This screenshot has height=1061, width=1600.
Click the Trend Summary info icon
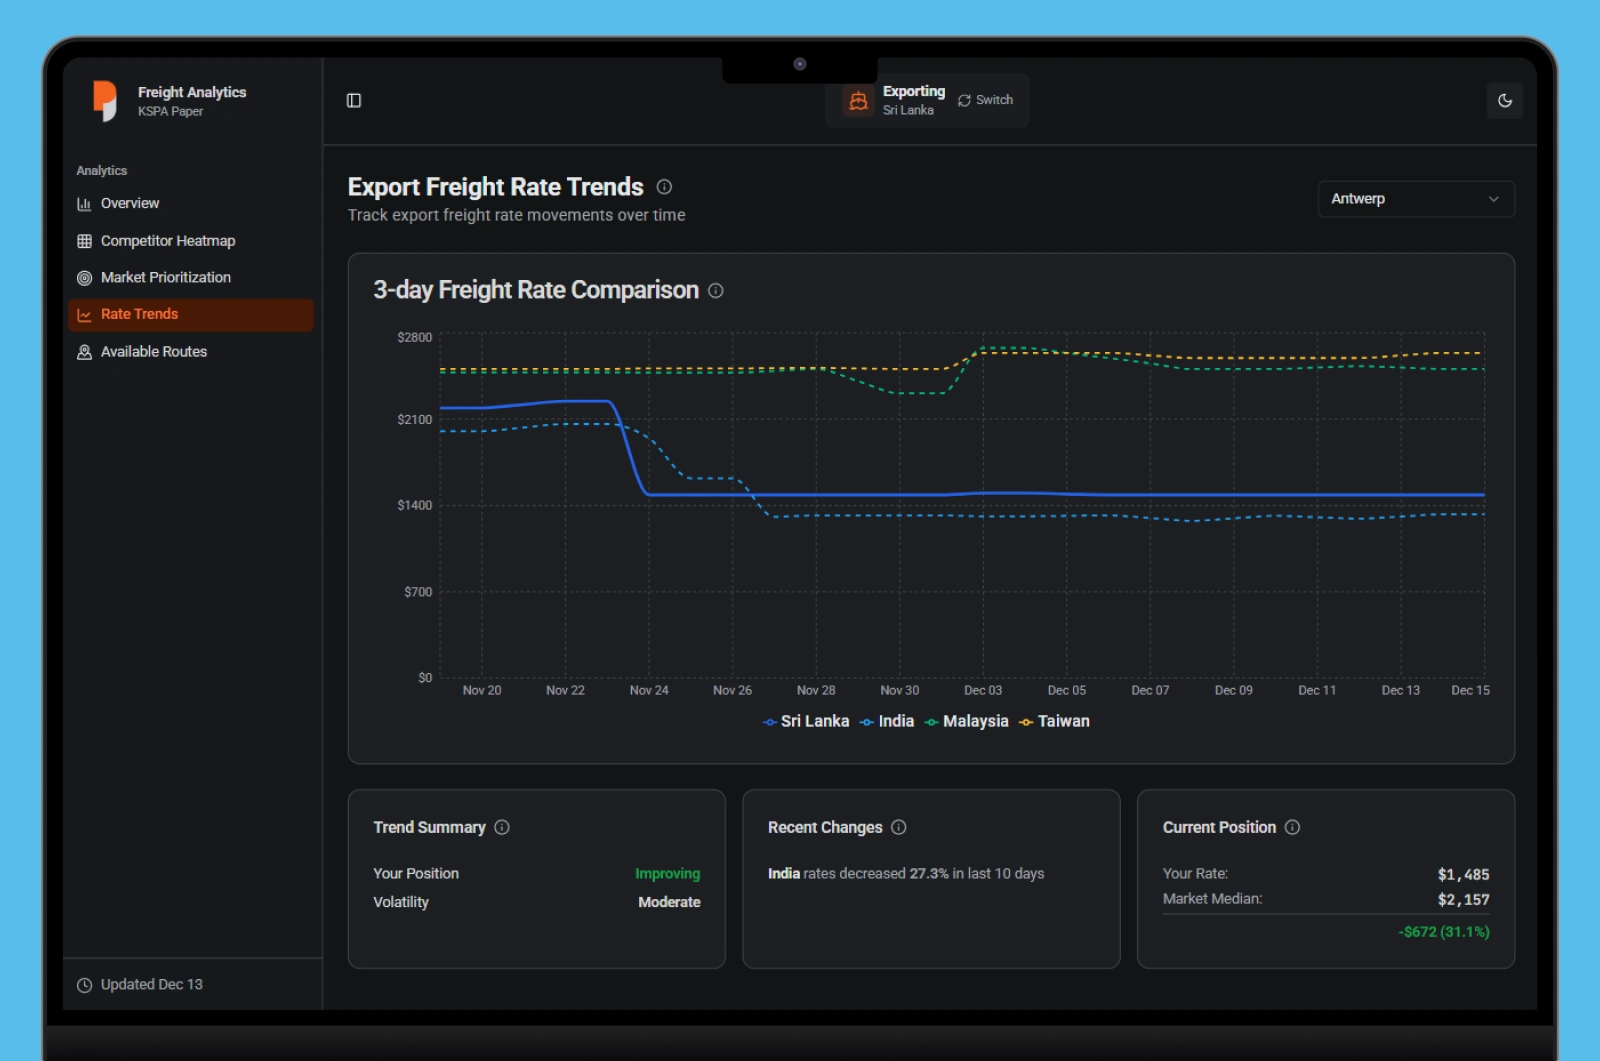click(502, 827)
